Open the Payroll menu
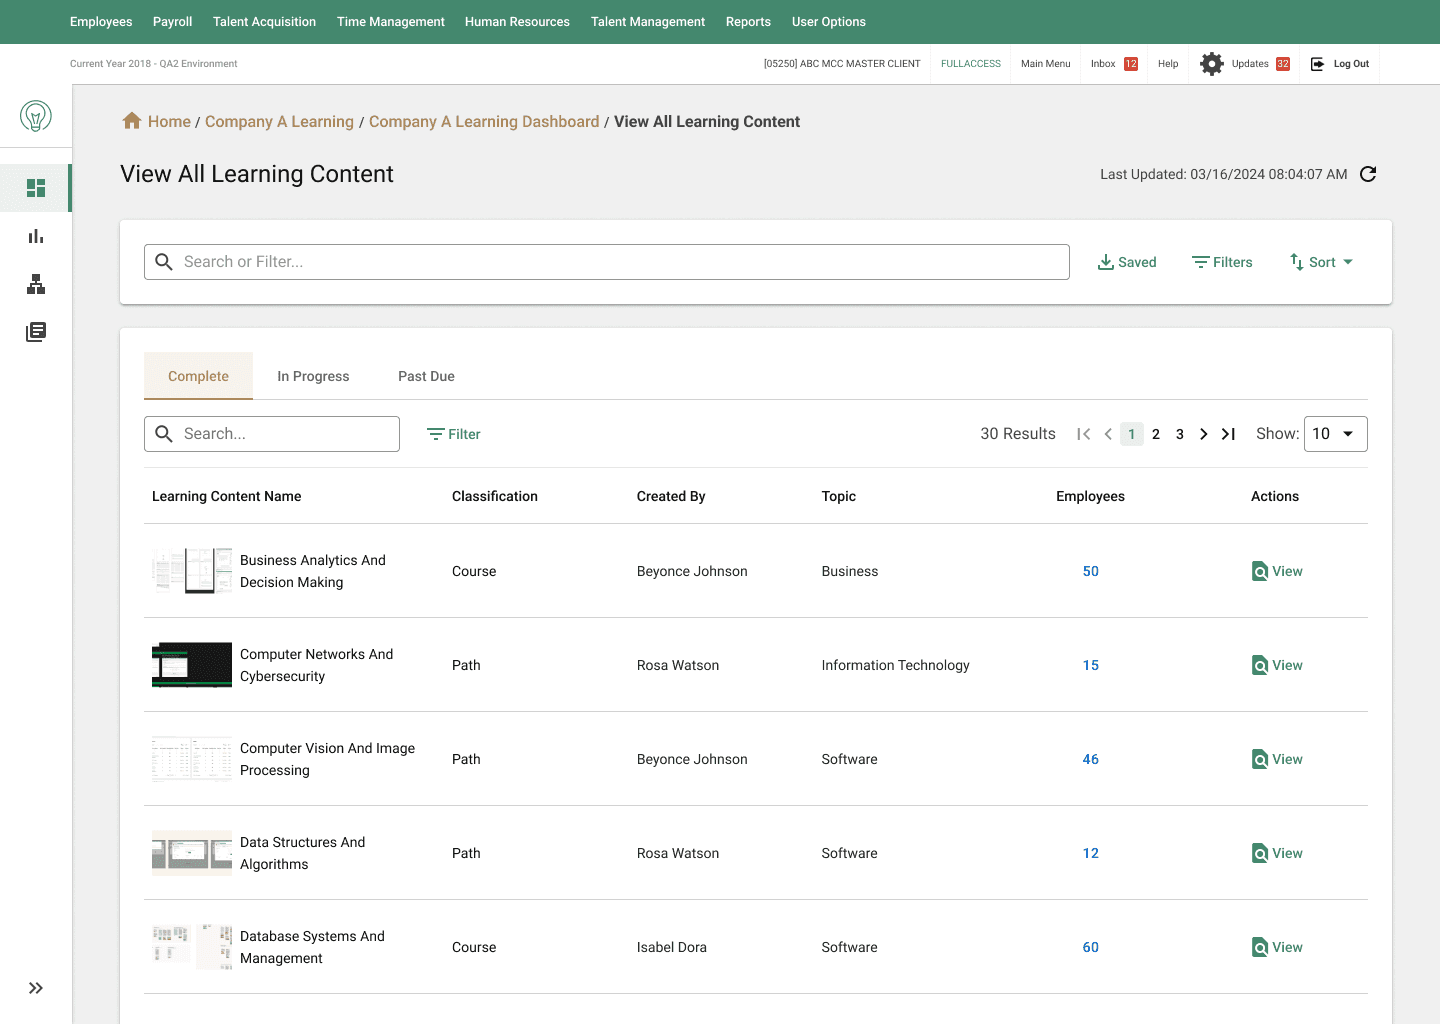This screenshot has width=1440, height=1024. (x=172, y=22)
